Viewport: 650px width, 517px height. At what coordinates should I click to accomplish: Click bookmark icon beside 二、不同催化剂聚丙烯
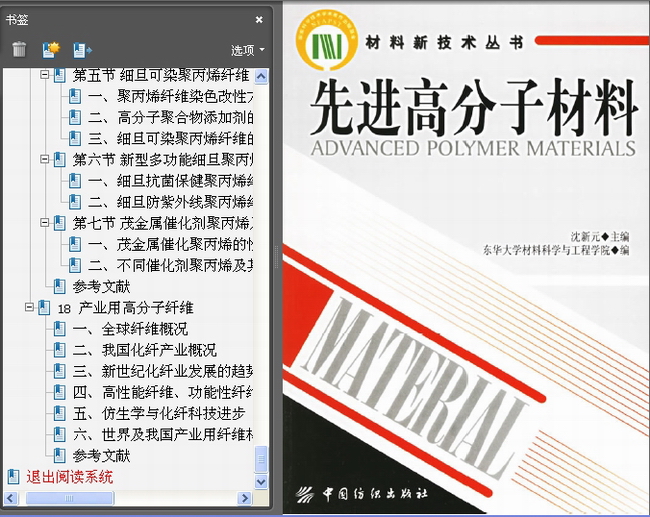point(75,265)
